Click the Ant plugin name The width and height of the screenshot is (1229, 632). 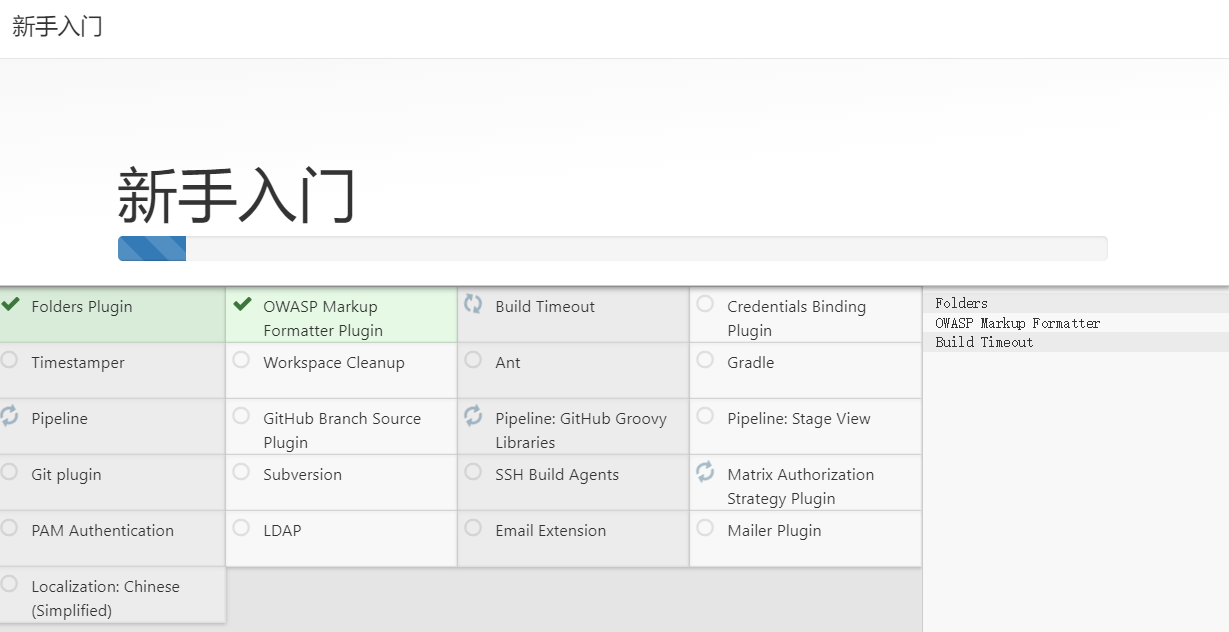tap(508, 363)
